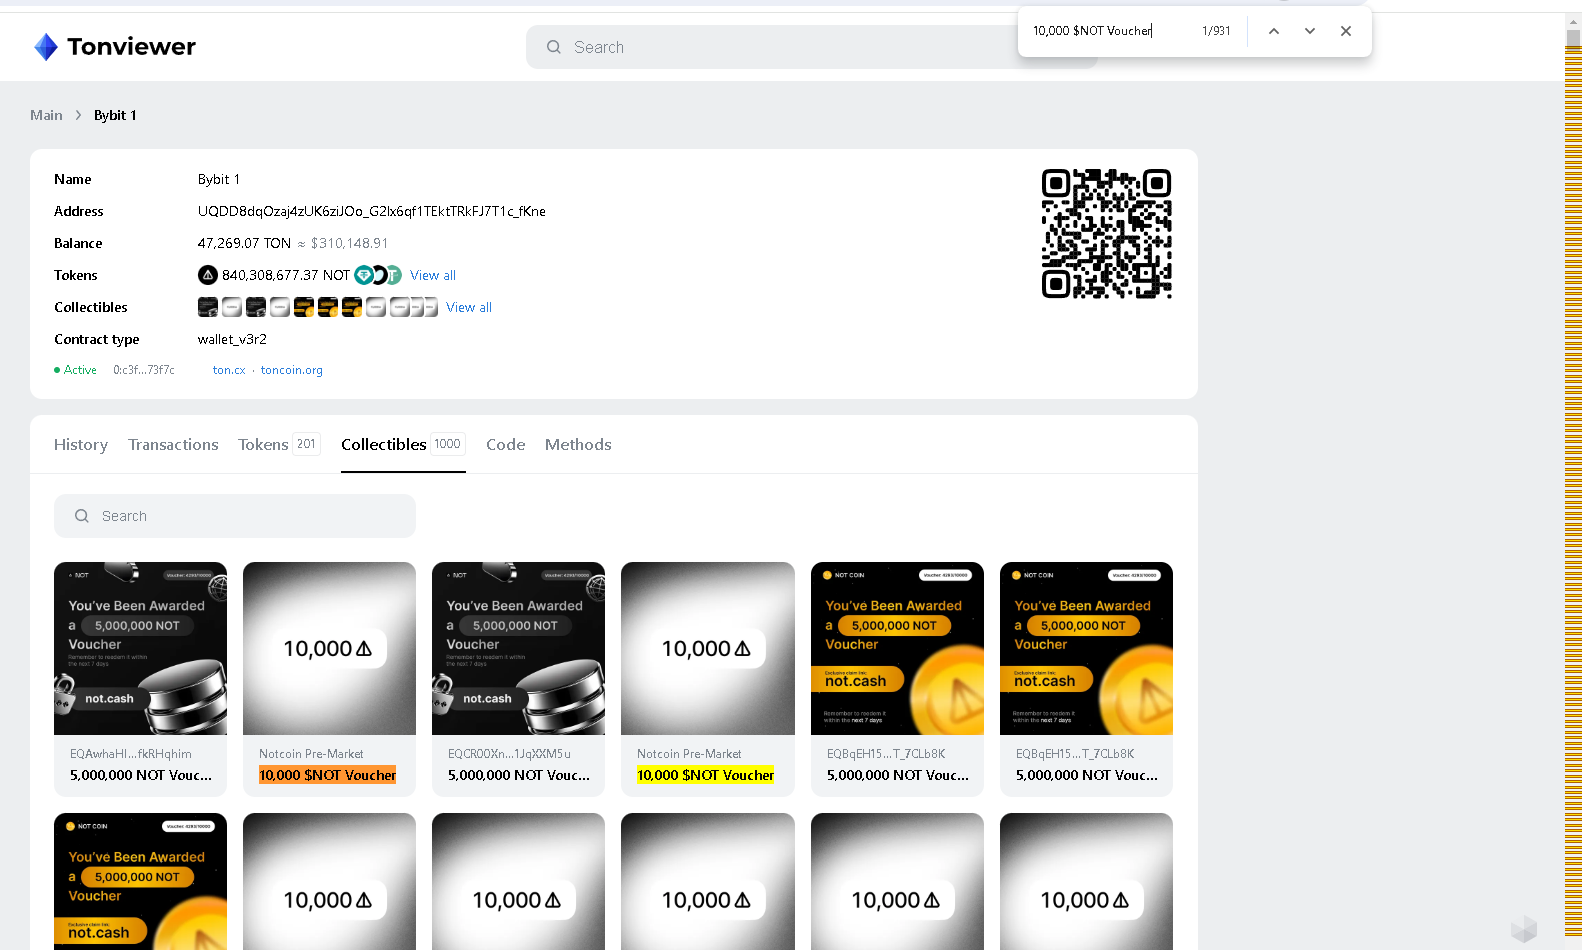The height and width of the screenshot is (950, 1582).
Task: Click the 840,308,677.37 NOT amount
Action: (286, 275)
